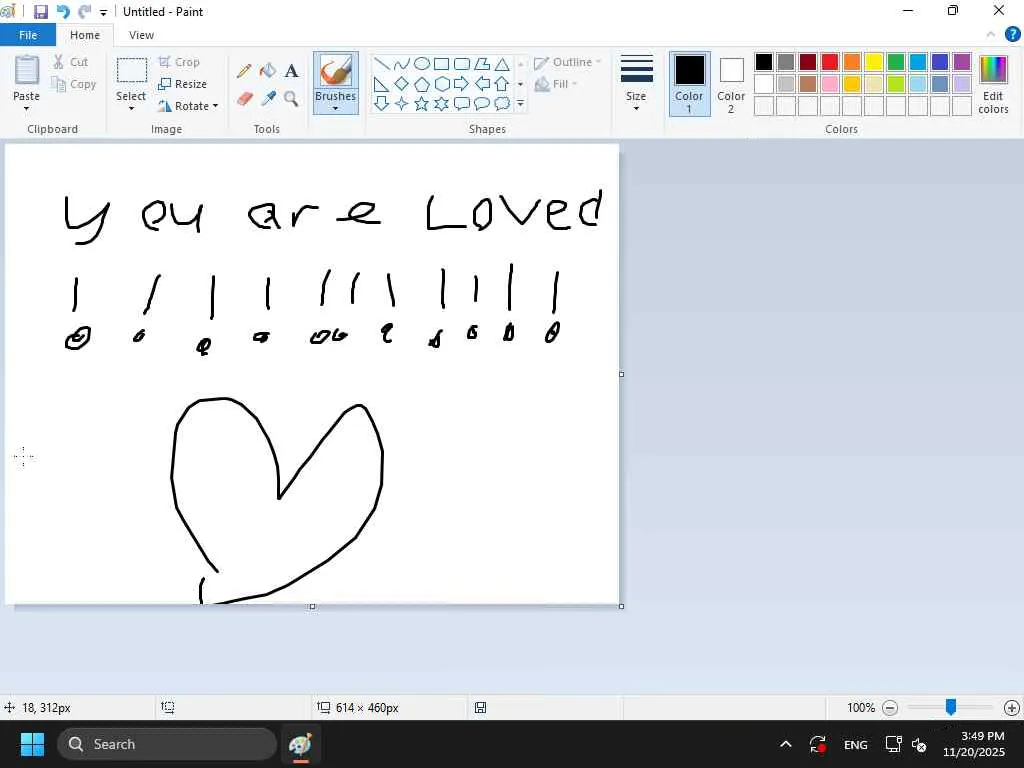Activate Color 1 foreground selector

[690, 84]
